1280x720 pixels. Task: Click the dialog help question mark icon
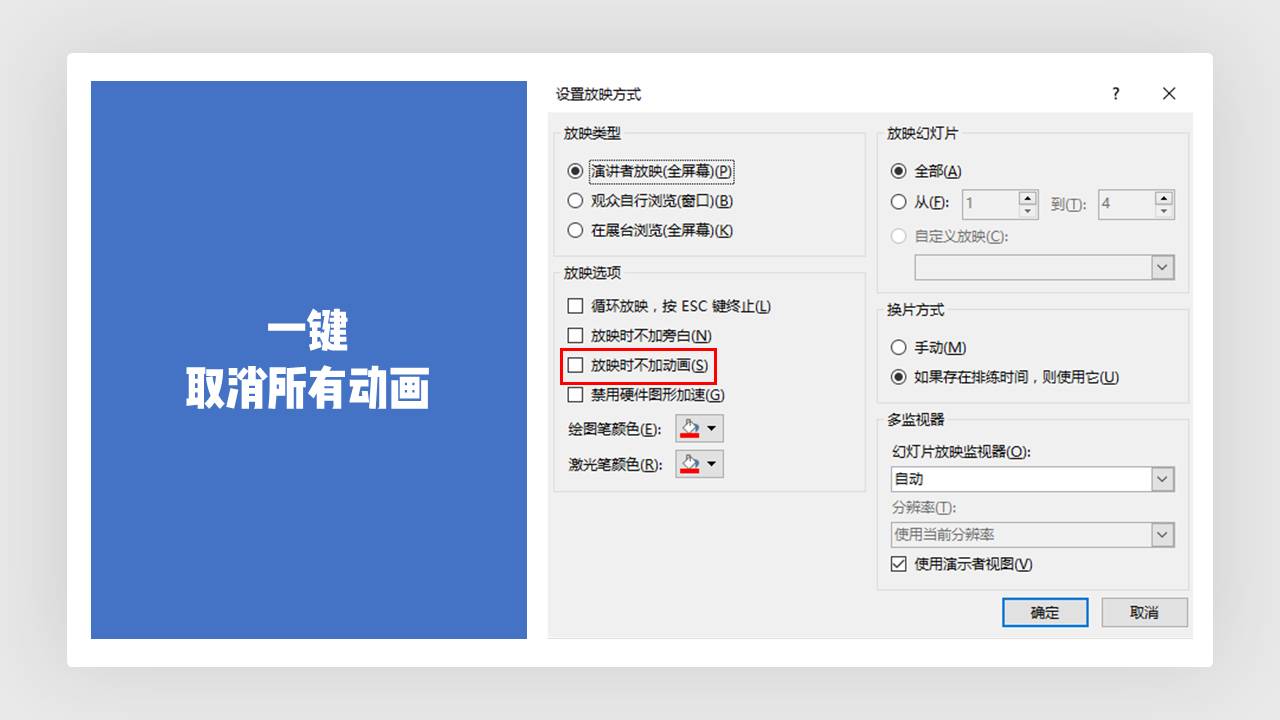pyautogui.click(x=1115, y=93)
